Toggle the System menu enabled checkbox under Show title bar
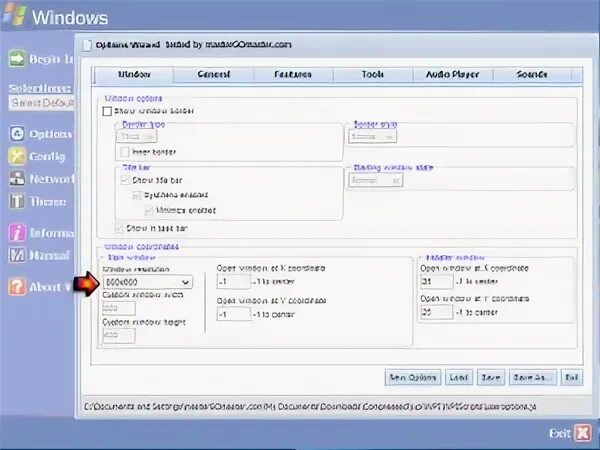Screen dimensions: 600x450 pyautogui.click(x=137, y=195)
